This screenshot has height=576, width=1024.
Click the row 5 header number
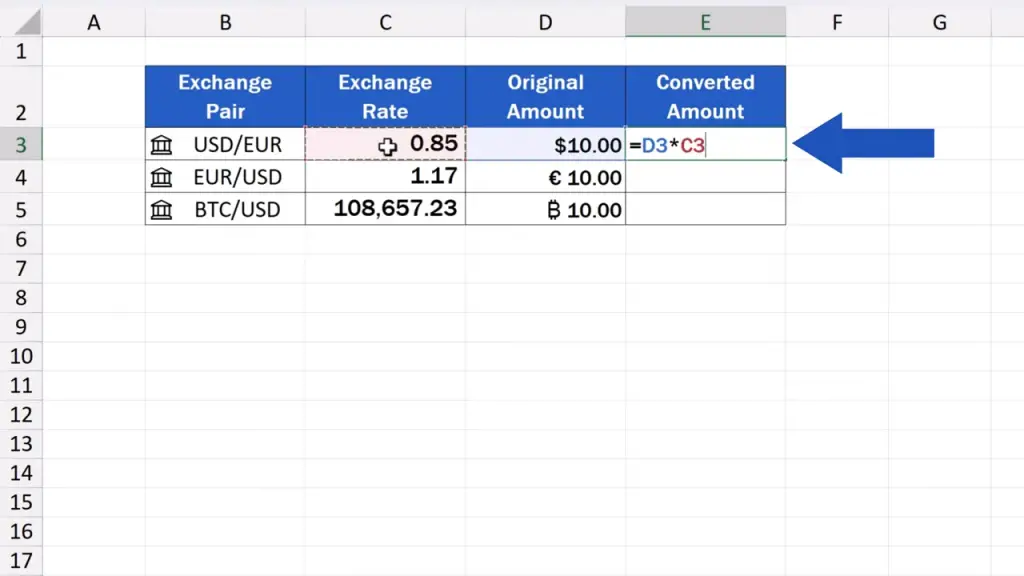(x=21, y=209)
